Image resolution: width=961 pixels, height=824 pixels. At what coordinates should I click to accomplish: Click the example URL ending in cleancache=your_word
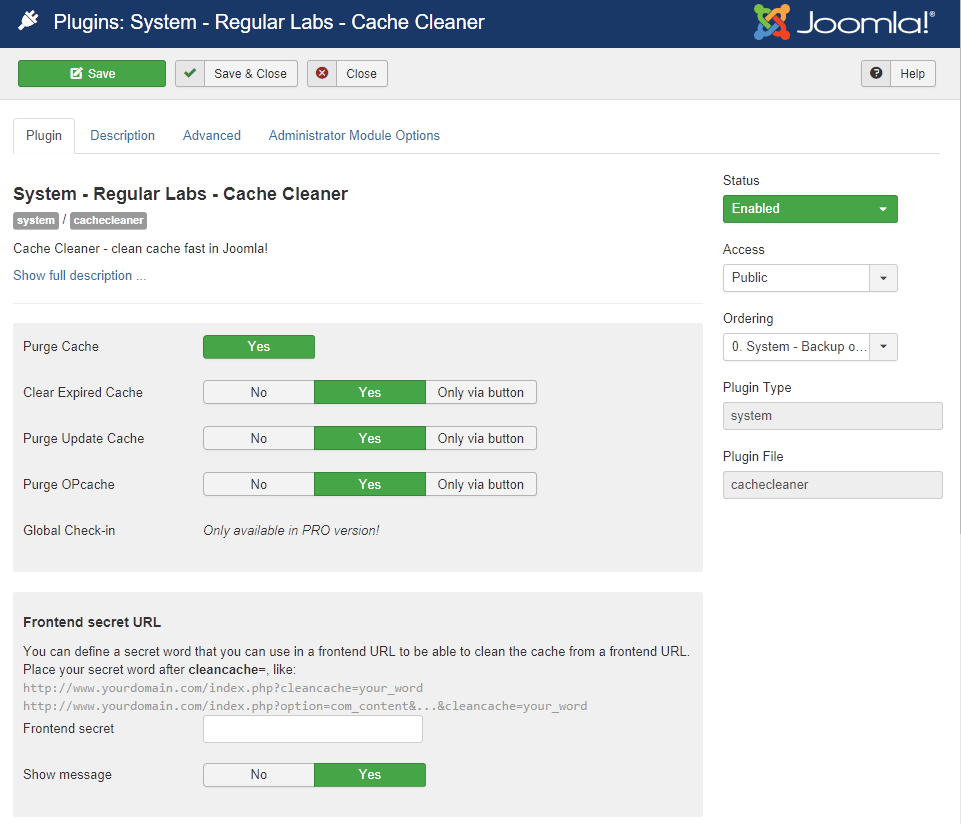(x=223, y=688)
